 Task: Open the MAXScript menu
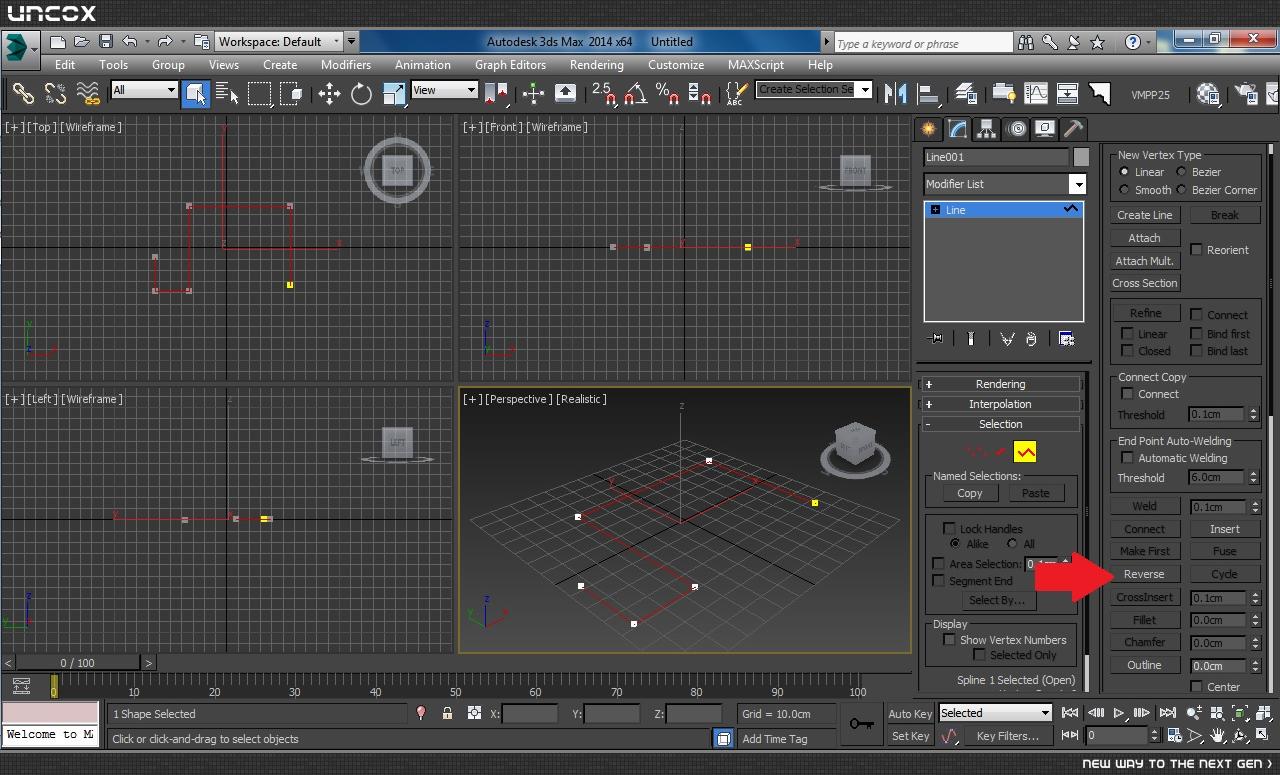click(x=756, y=65)
